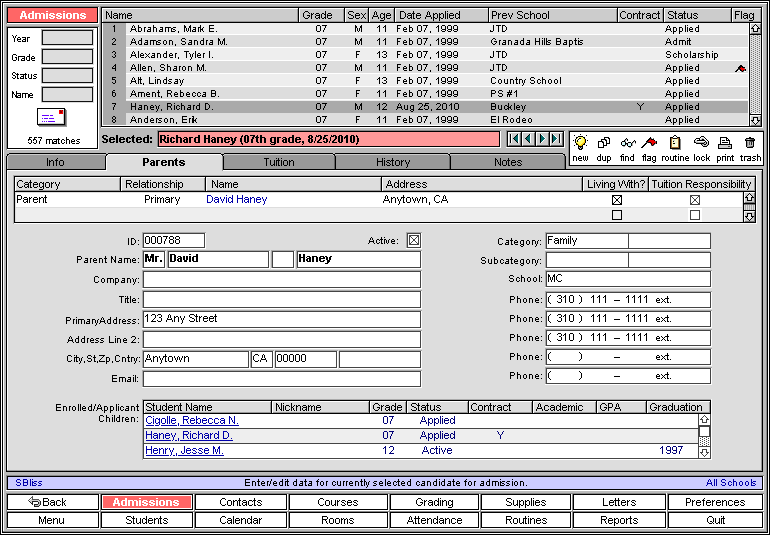The image size is (770, 535).
Task: Switch to the Tuition tab
Action: (279, 162)
